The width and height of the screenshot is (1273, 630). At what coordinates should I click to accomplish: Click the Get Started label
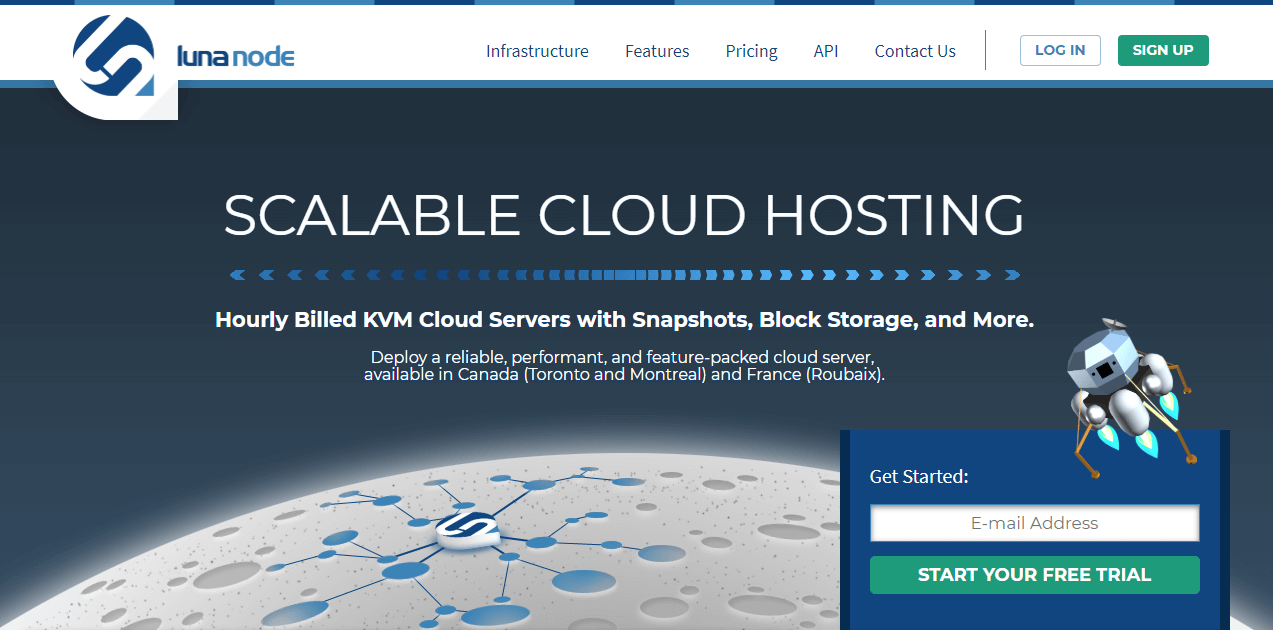pyautogui.click(x=919, y=477)
